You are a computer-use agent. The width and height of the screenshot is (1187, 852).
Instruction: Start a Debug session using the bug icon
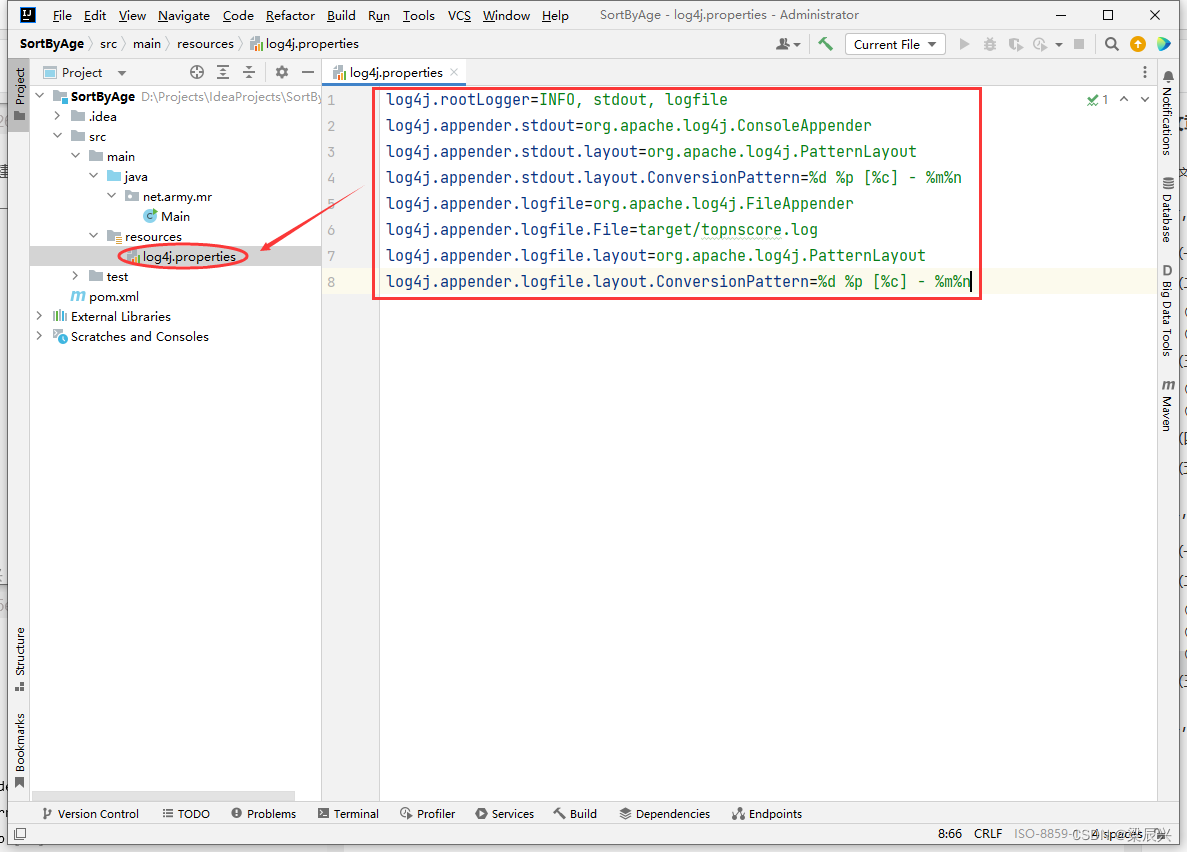coord(988,43)
